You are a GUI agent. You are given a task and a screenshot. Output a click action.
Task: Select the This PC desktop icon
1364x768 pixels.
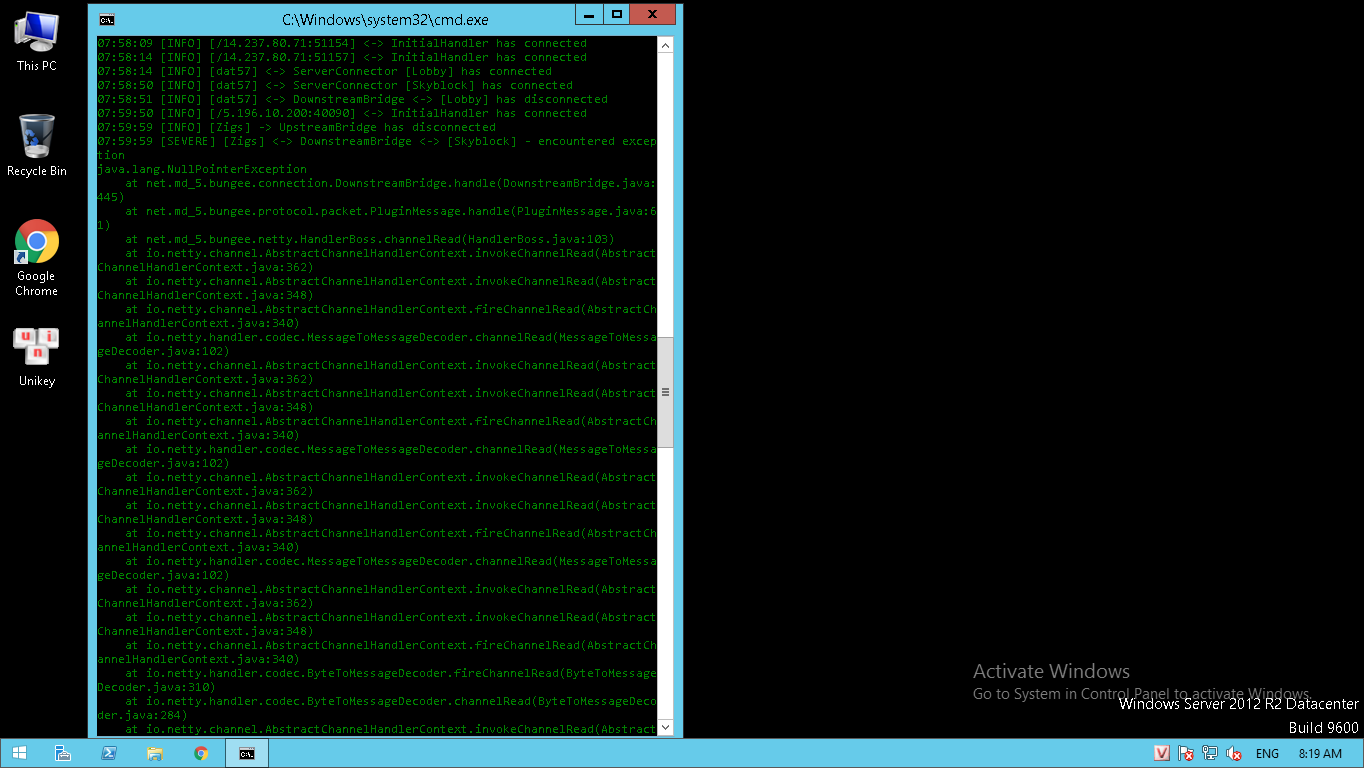point(36,41)
